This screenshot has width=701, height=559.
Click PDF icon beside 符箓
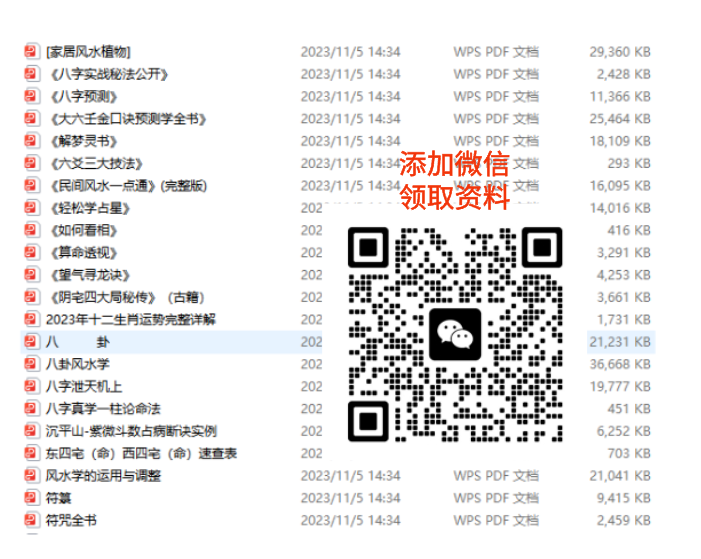coord(31,498)
